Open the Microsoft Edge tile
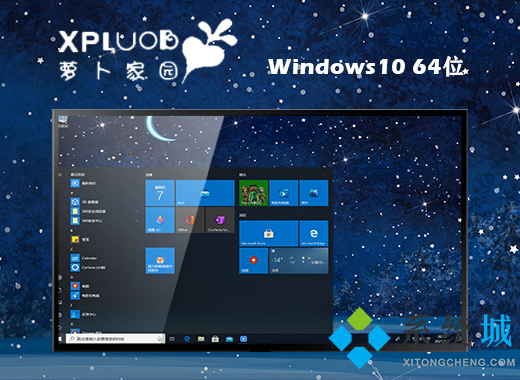520x380 pixels. coord(314,233)
